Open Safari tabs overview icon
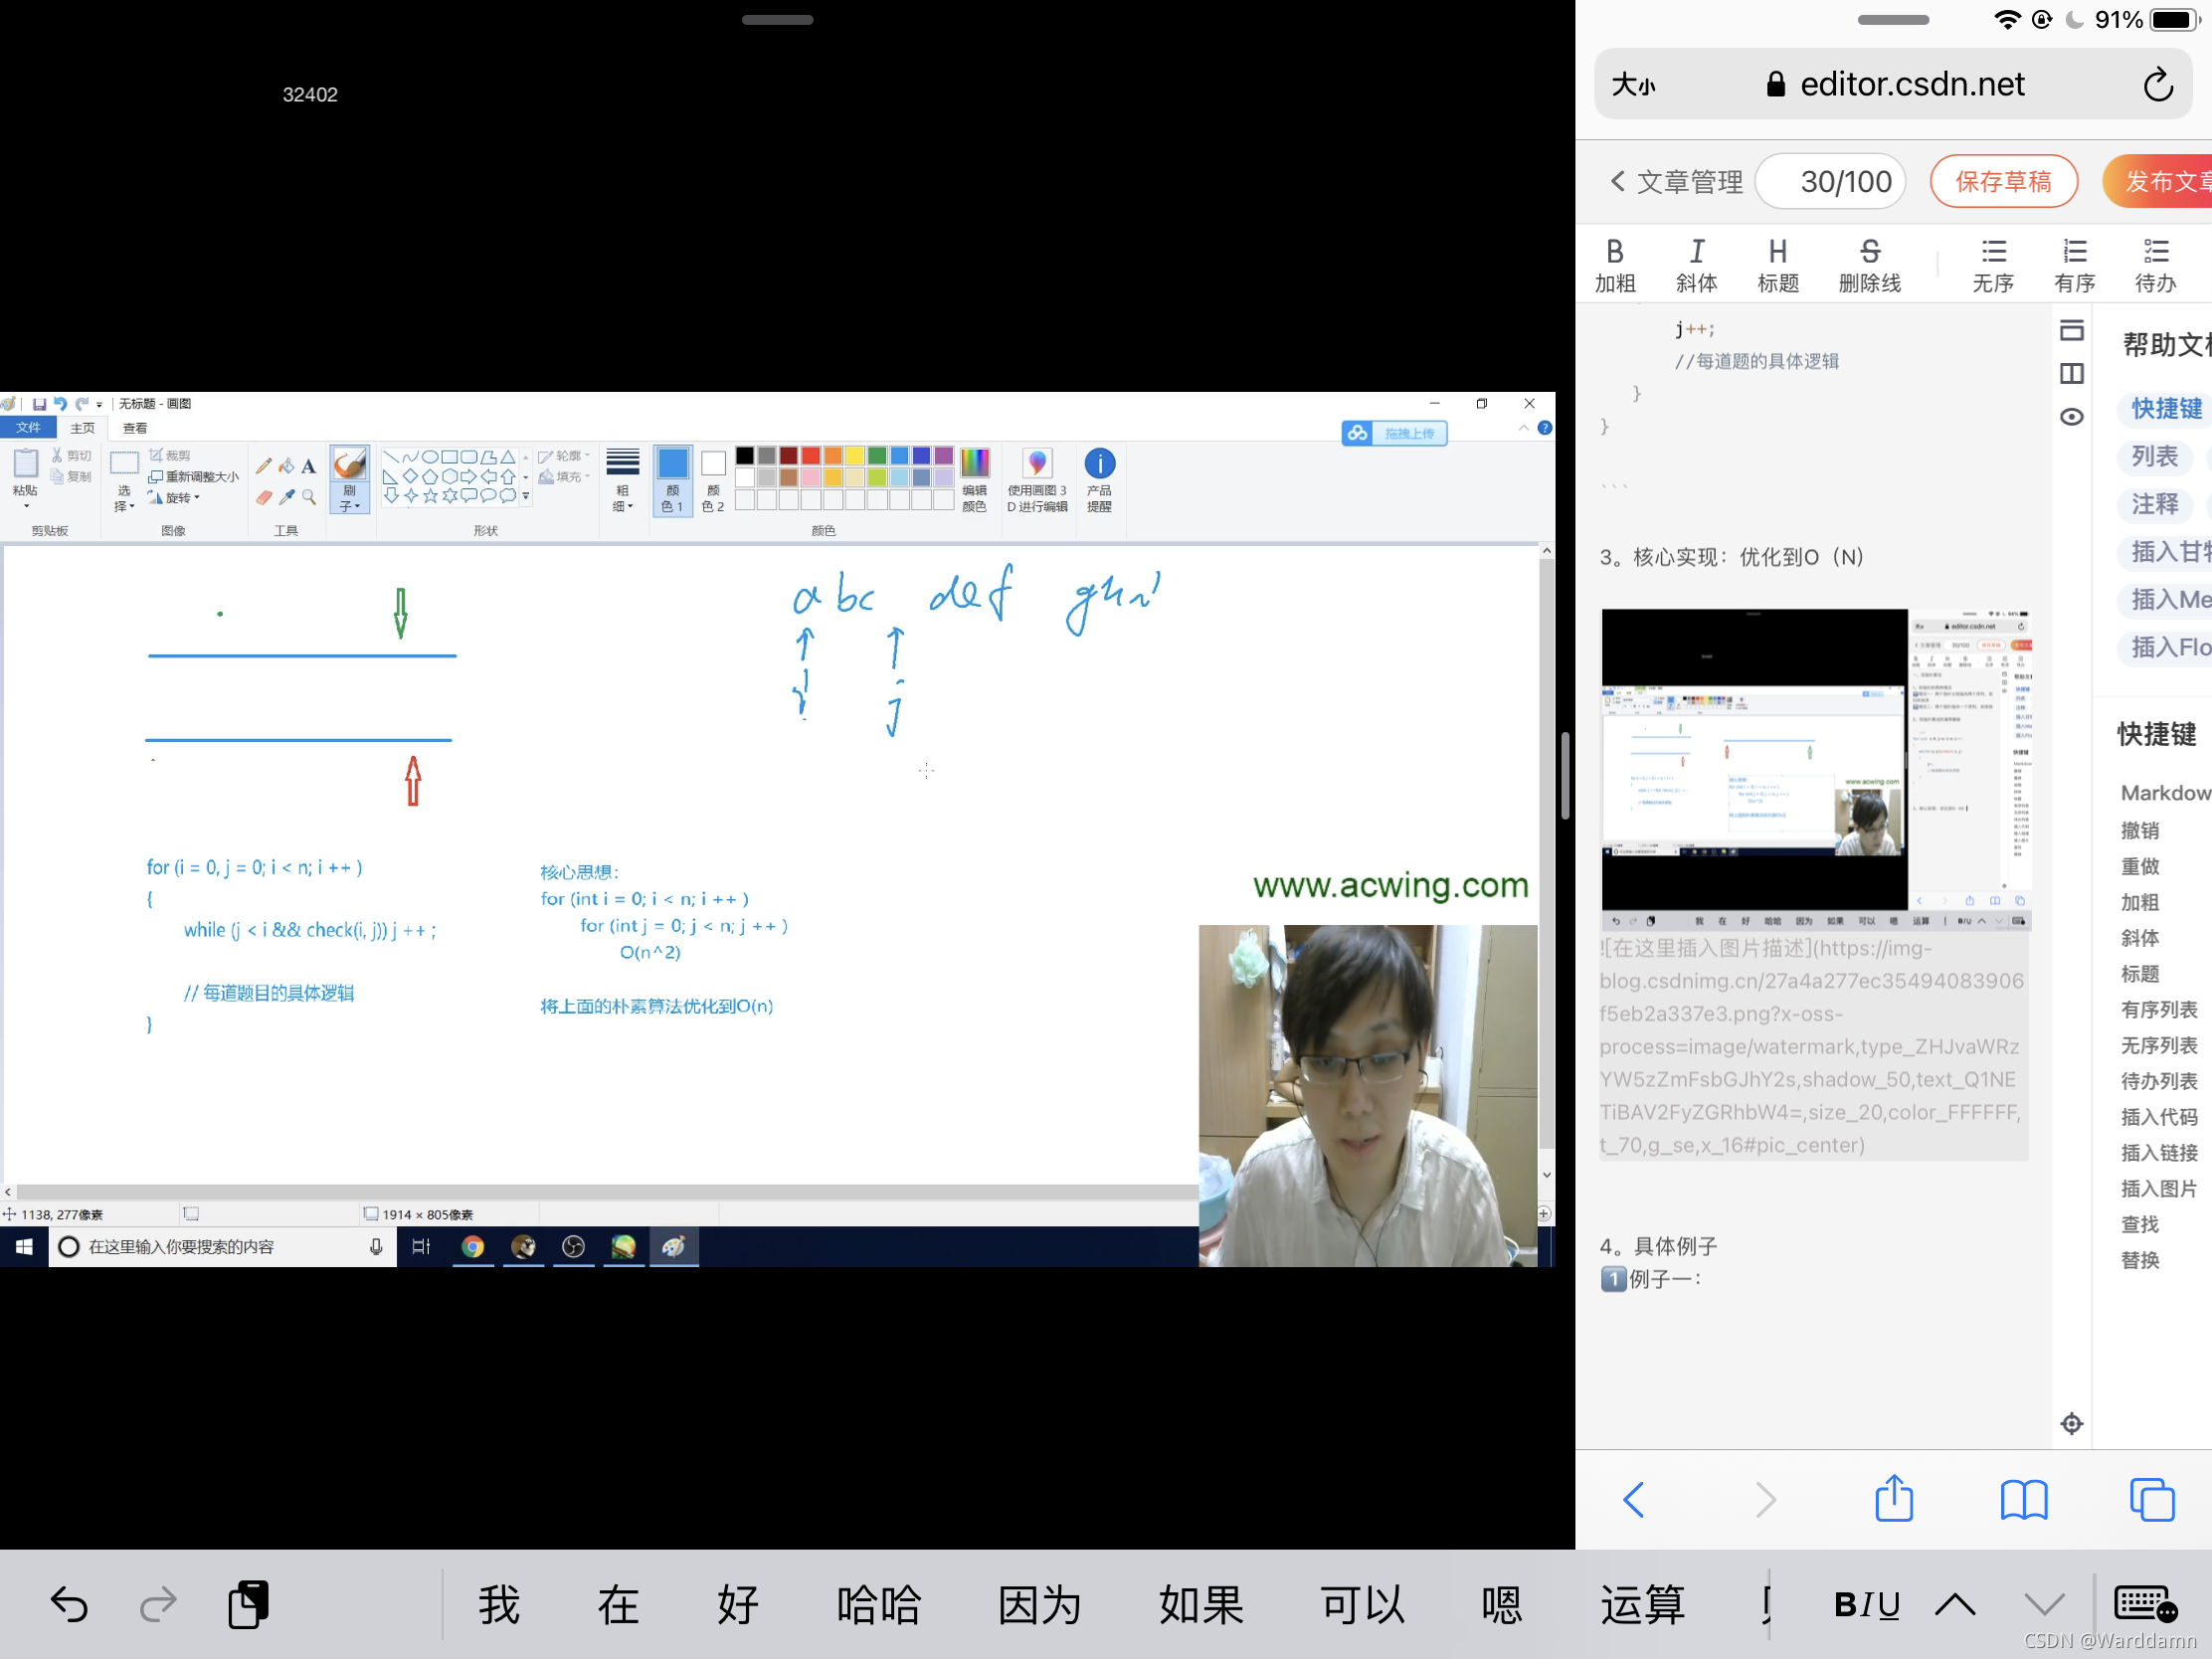The image size is (2212, 1659). click(x=2151, y=1499)
